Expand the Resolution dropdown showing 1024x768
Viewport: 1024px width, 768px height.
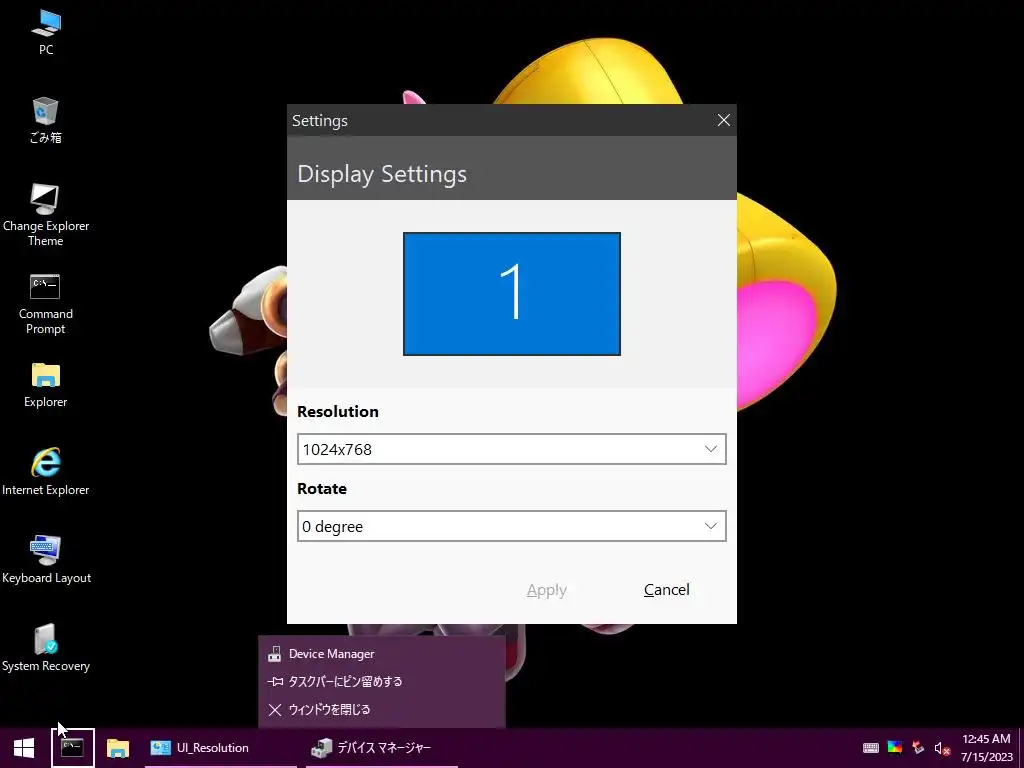tap(511, 449)
